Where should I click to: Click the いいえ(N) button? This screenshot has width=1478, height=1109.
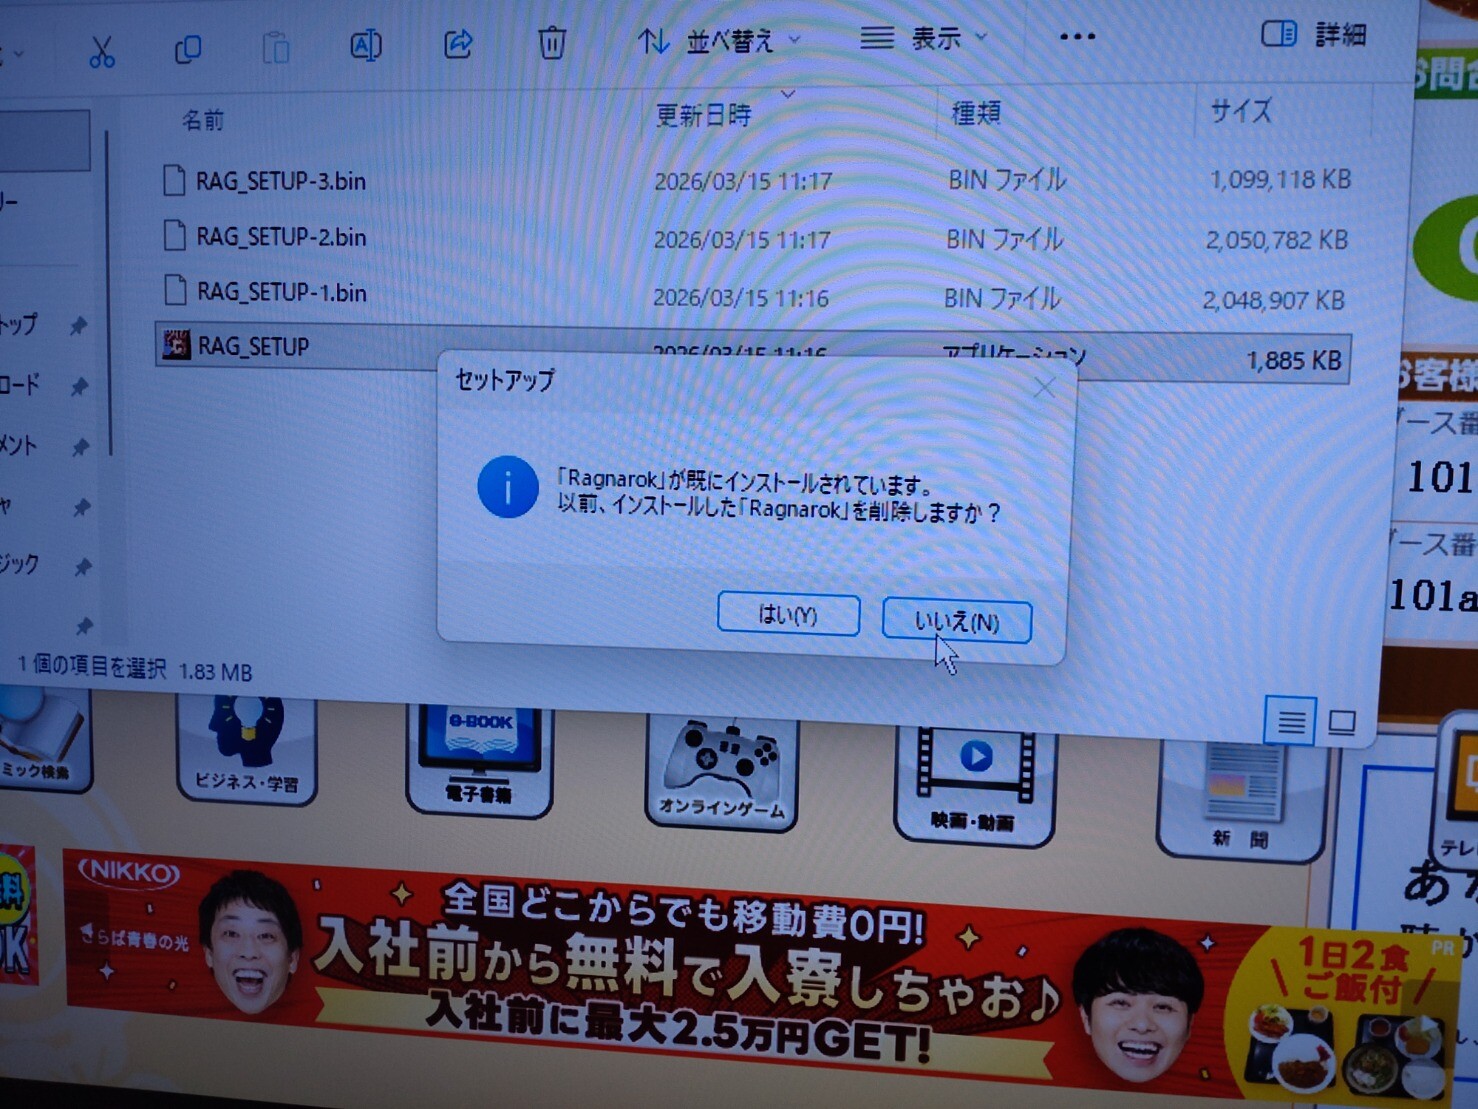tap(956, 622)
